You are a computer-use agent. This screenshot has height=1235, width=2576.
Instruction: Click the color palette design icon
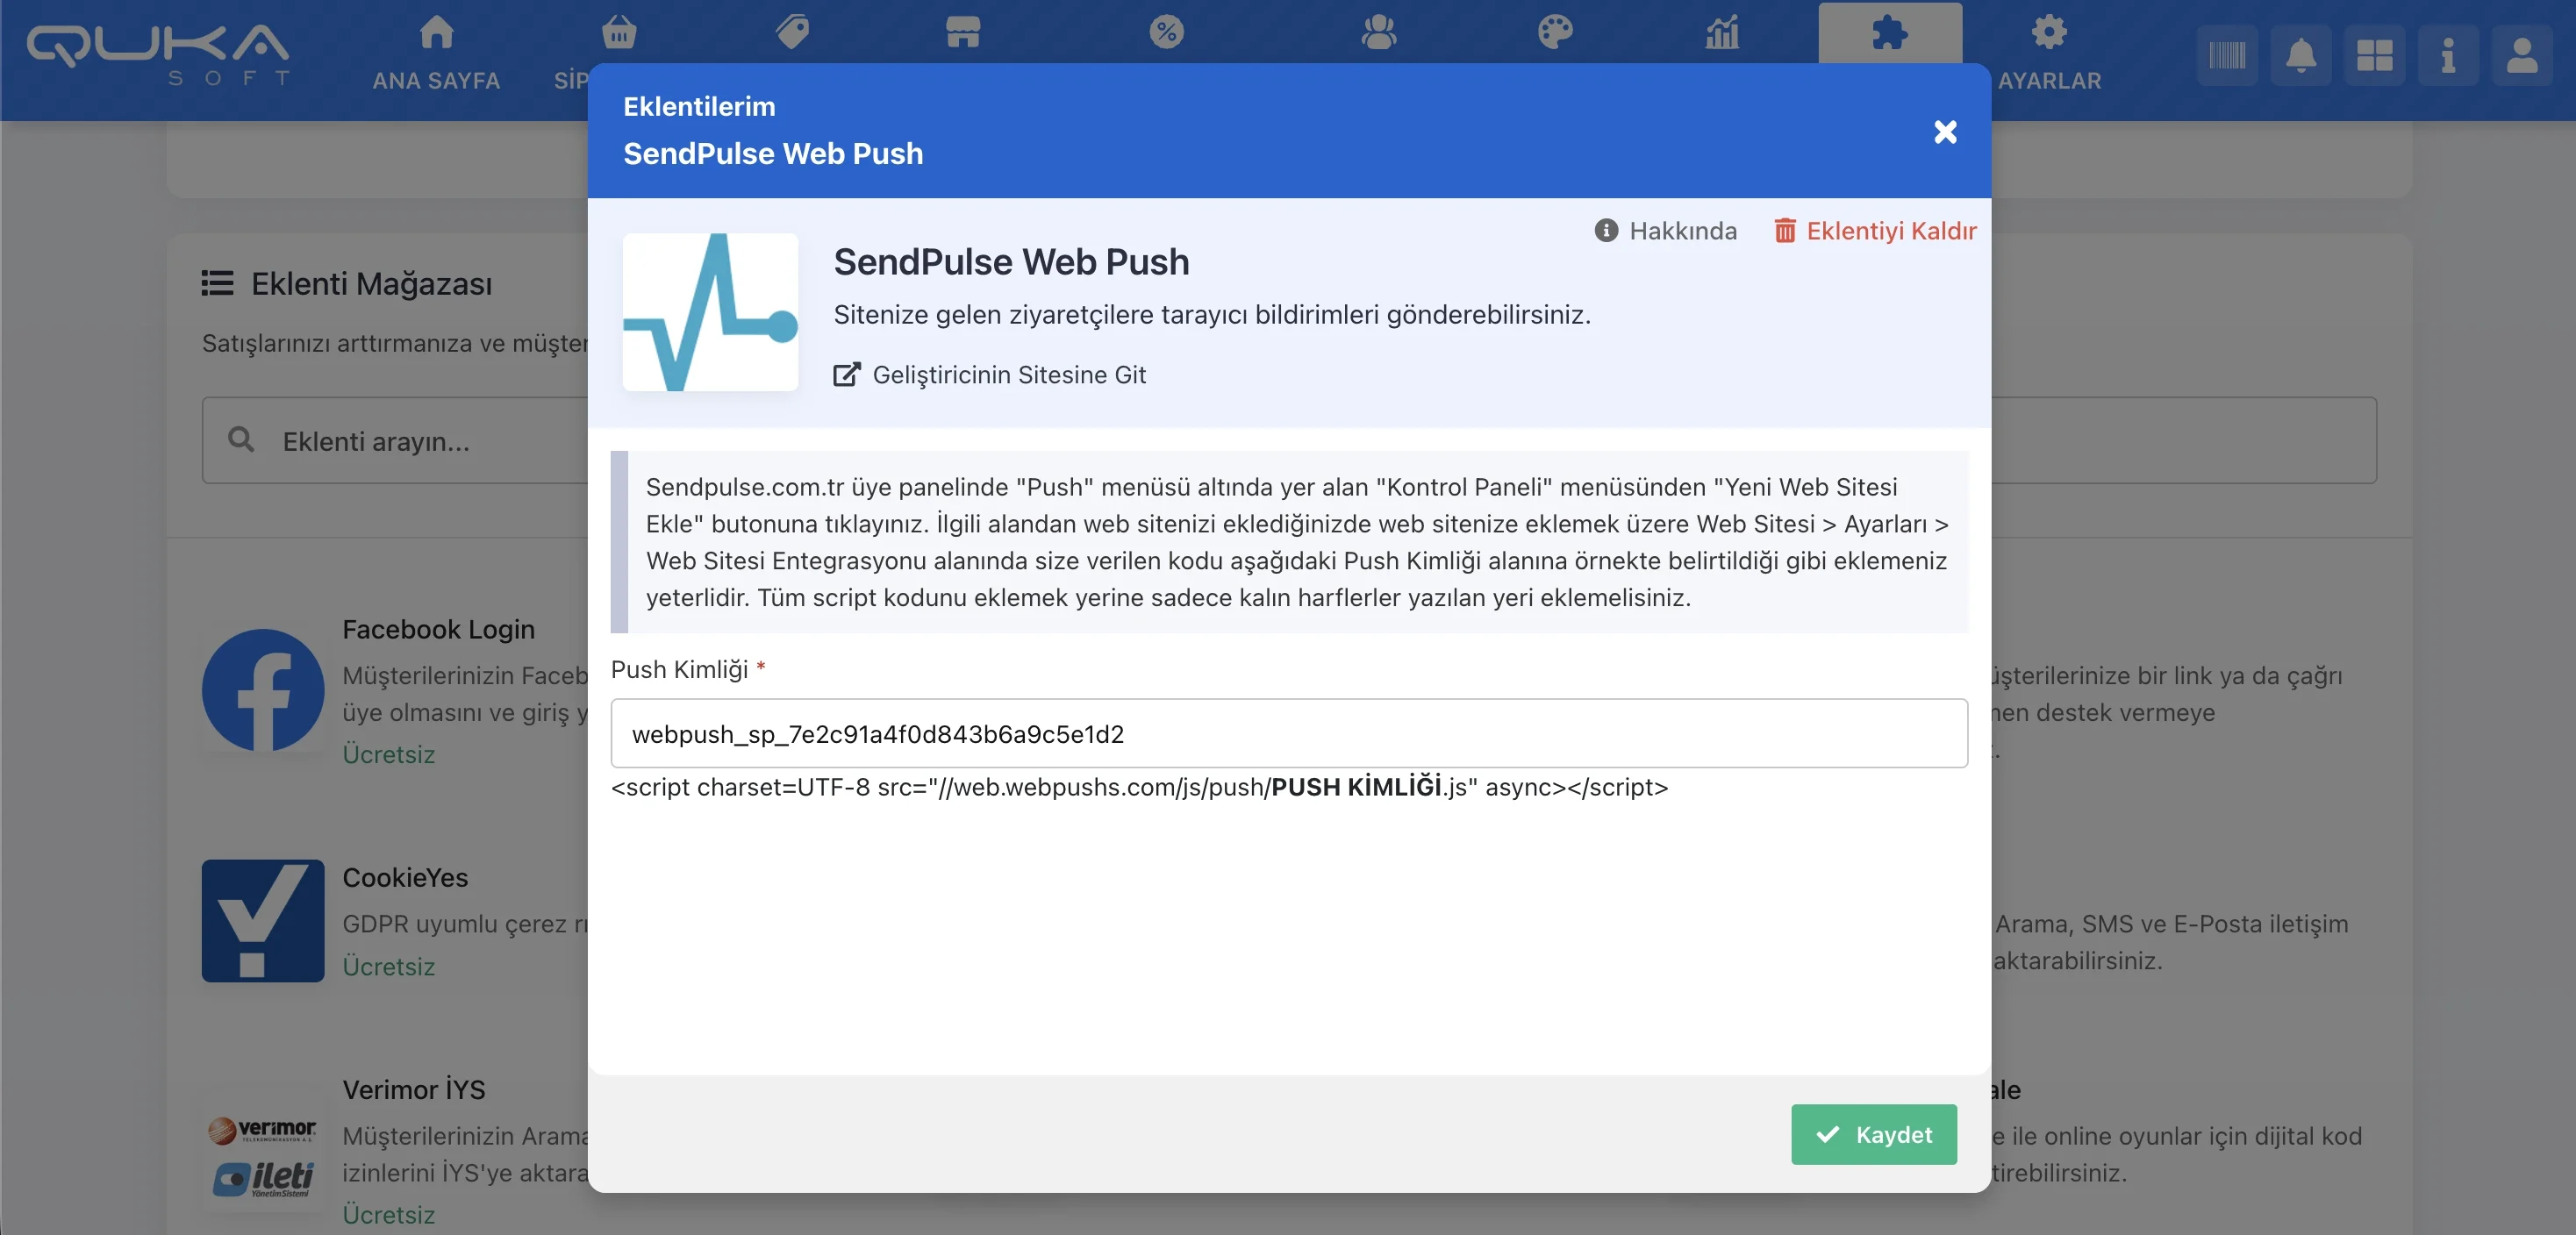(1555, 32)
